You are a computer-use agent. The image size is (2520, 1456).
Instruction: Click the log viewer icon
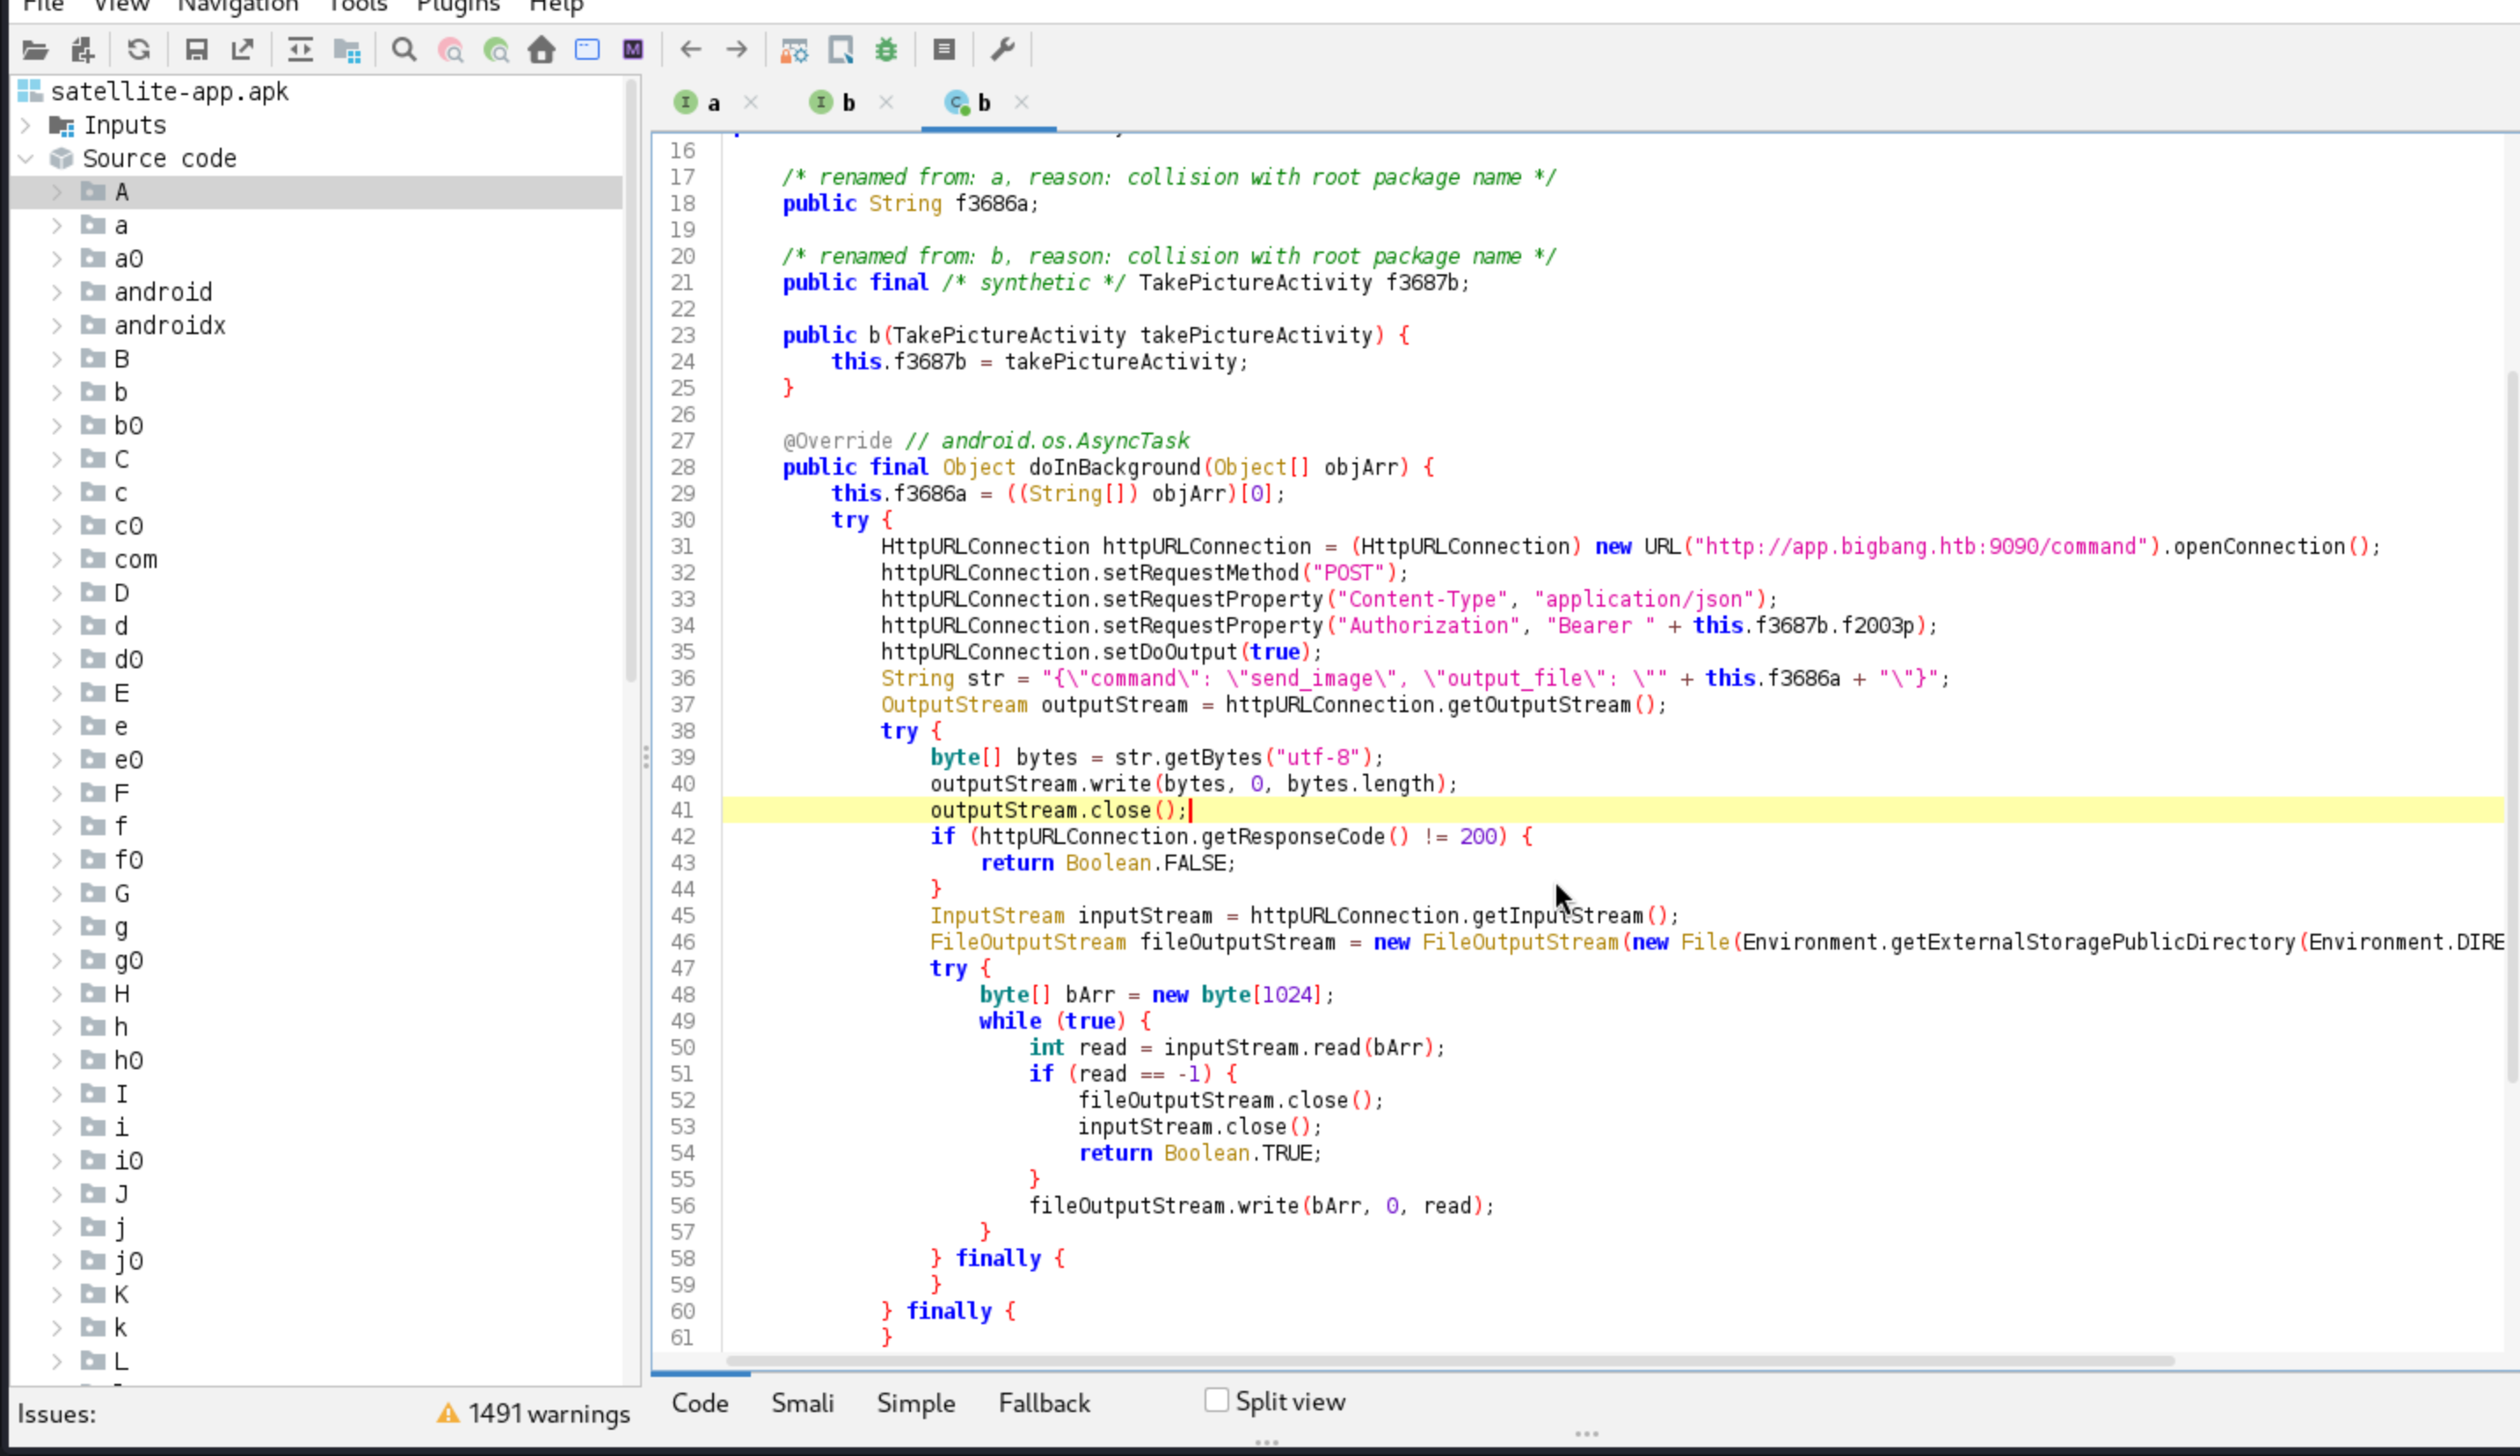coord(943,49)
